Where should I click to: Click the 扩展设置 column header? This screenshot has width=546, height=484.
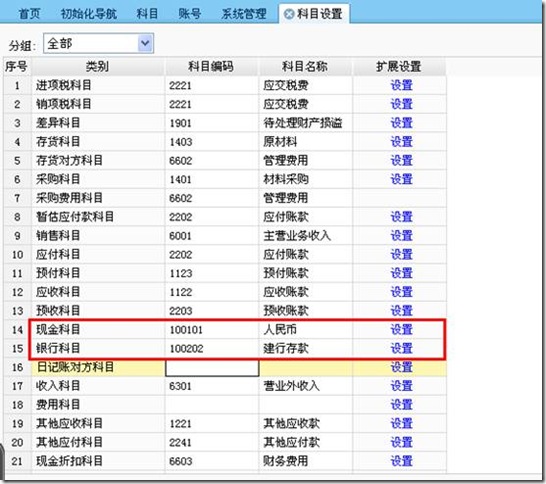click(x=399, y=66)
